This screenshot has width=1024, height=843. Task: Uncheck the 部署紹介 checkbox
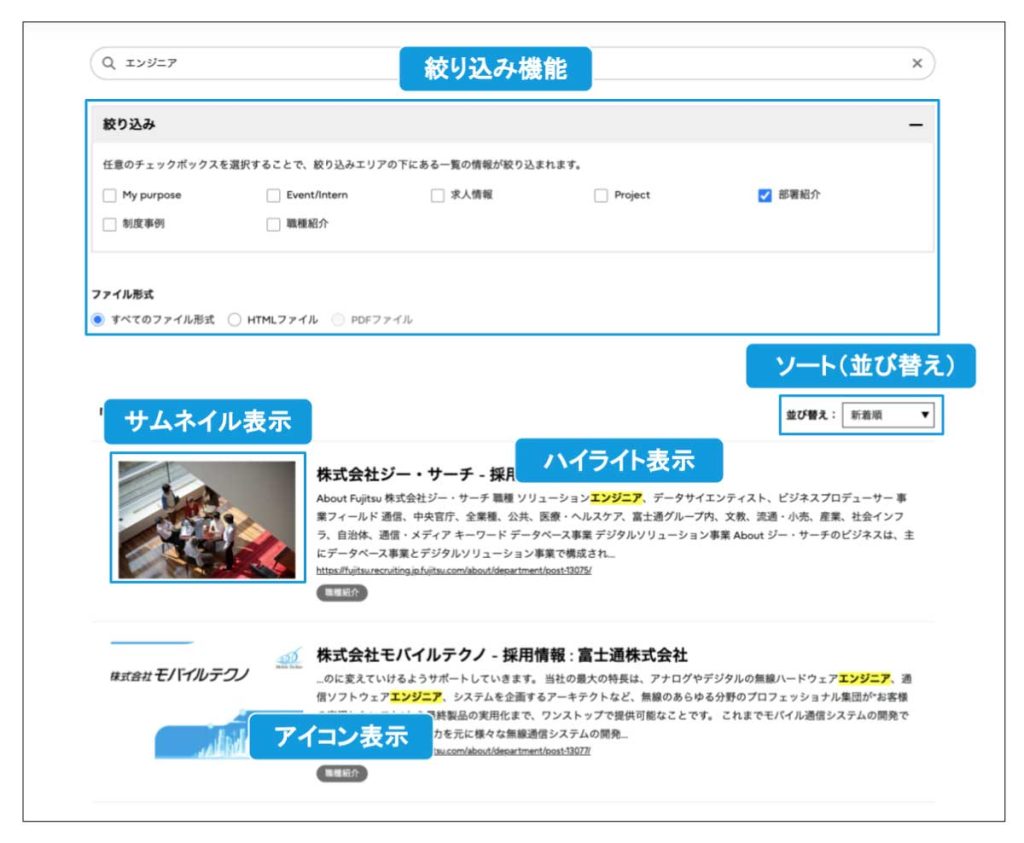765,195
